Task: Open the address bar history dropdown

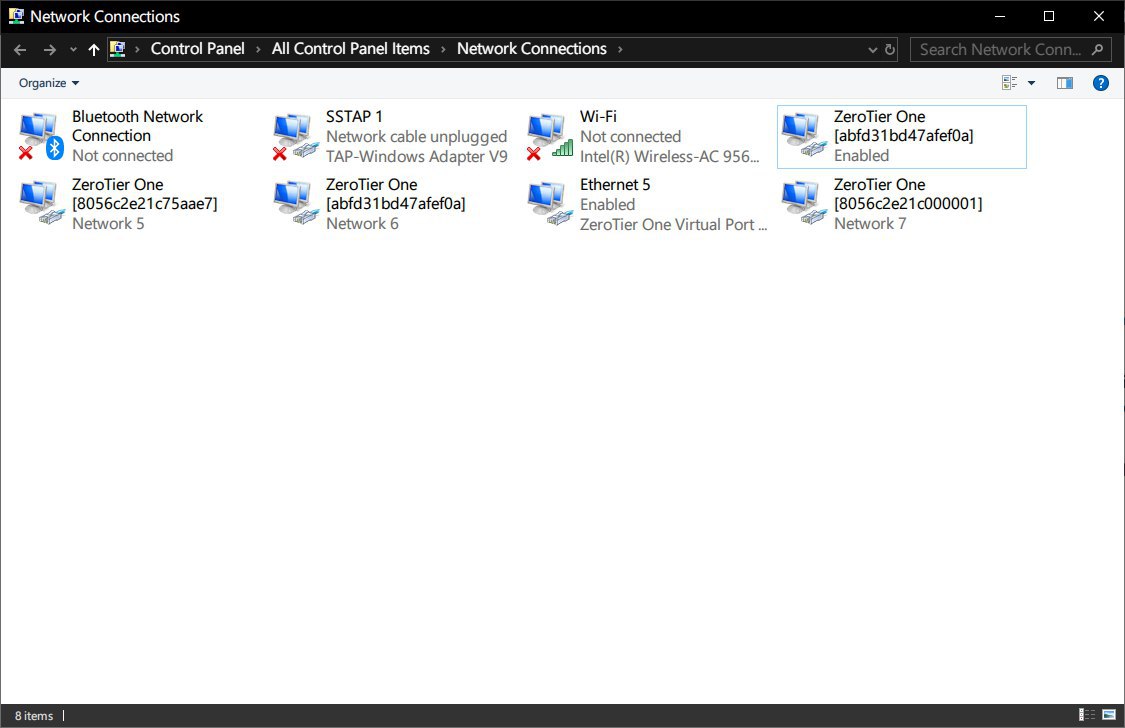Action: (x=872, y=49)
